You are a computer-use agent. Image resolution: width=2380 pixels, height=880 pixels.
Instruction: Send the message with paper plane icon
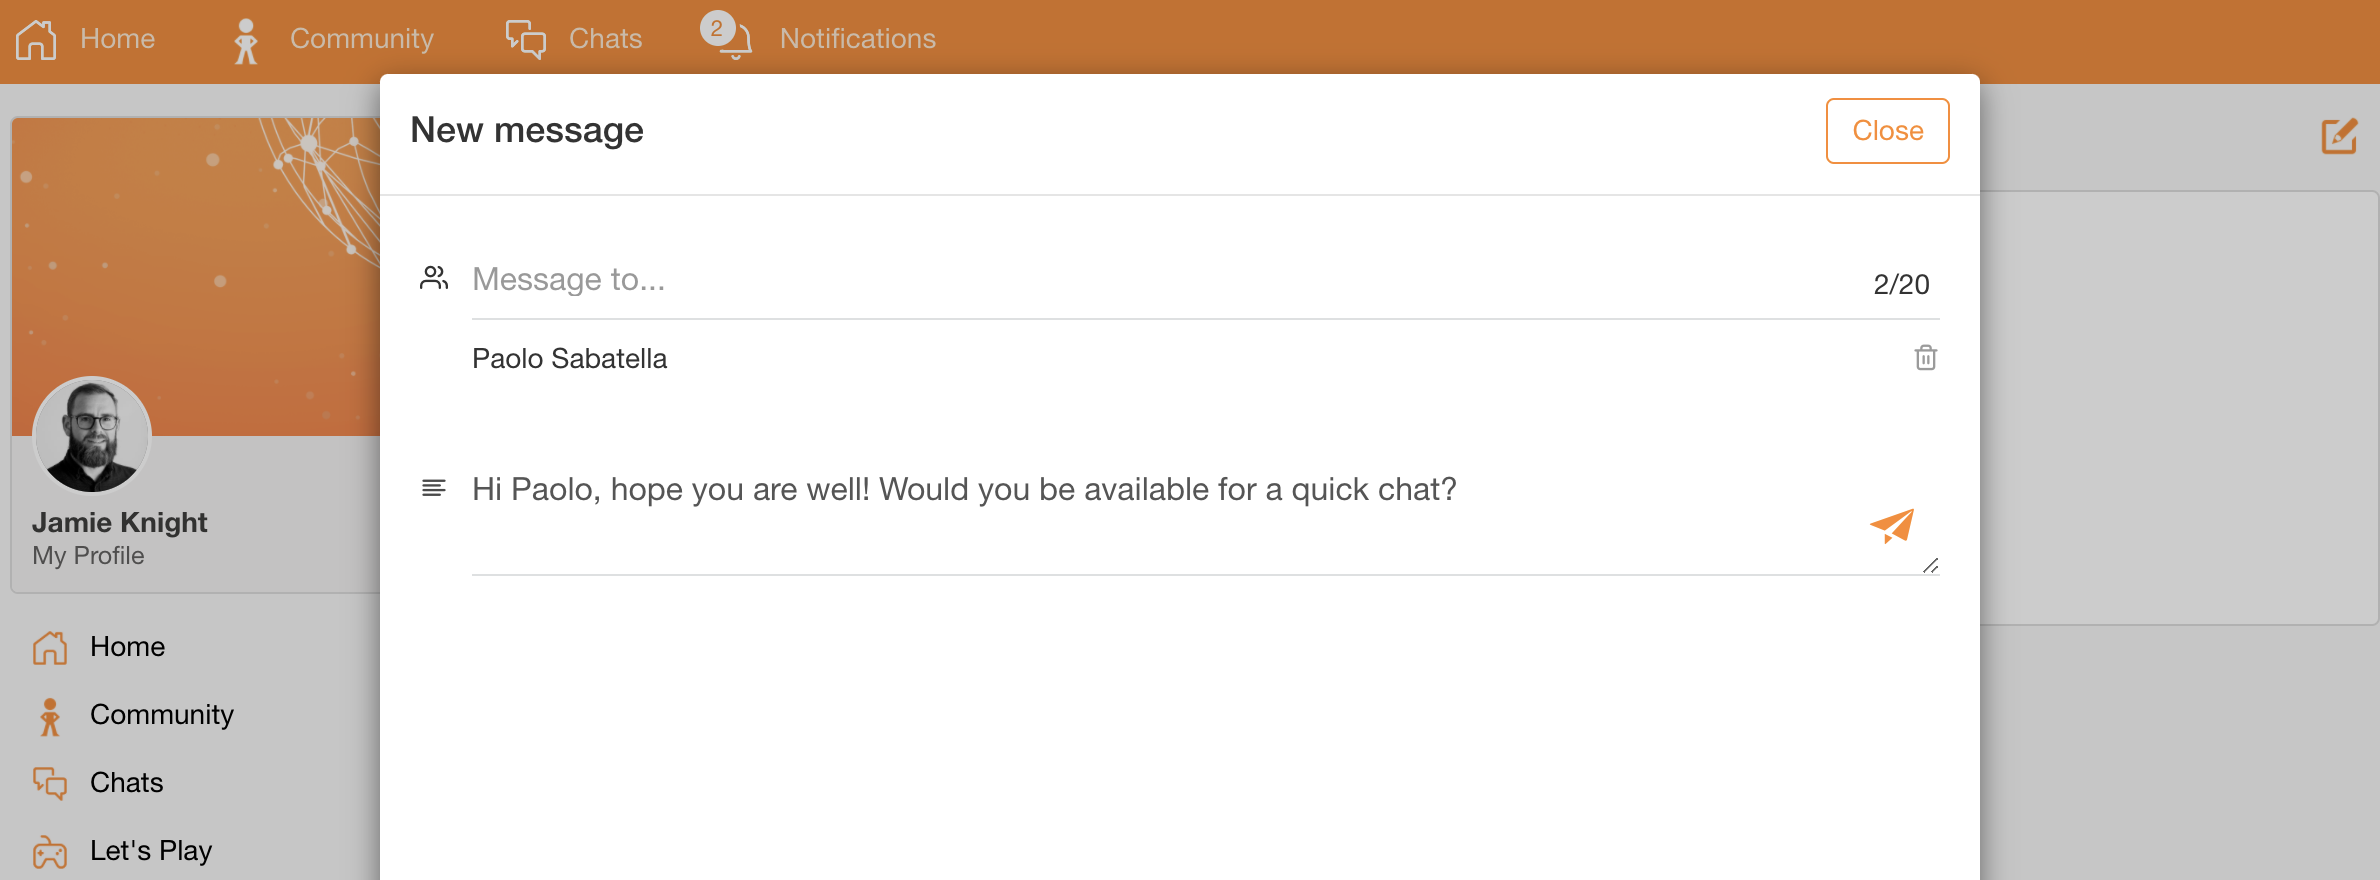tap(1892, 525)
